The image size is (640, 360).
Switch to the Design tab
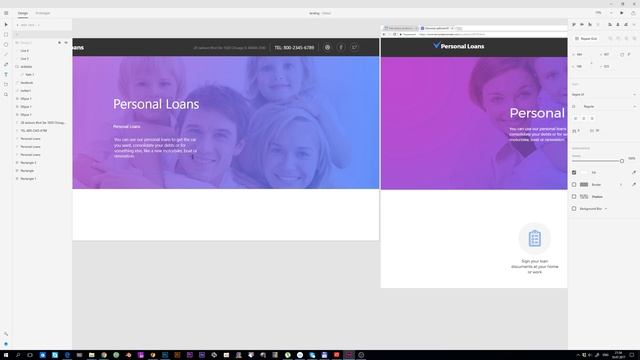click(22, 13)
